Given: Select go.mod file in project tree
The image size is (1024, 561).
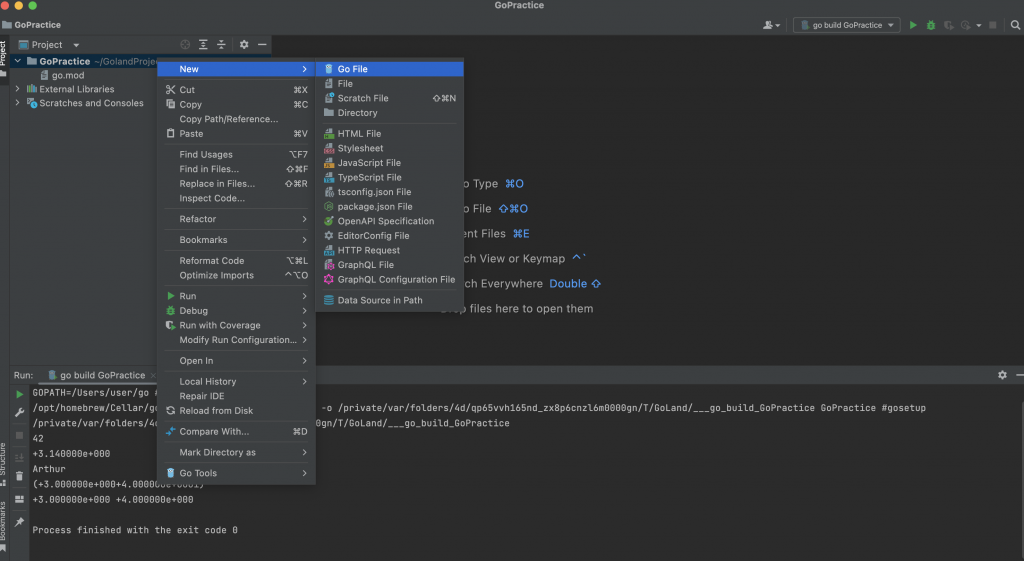Looking at the screenshot, I should click(x=62, y=75).
